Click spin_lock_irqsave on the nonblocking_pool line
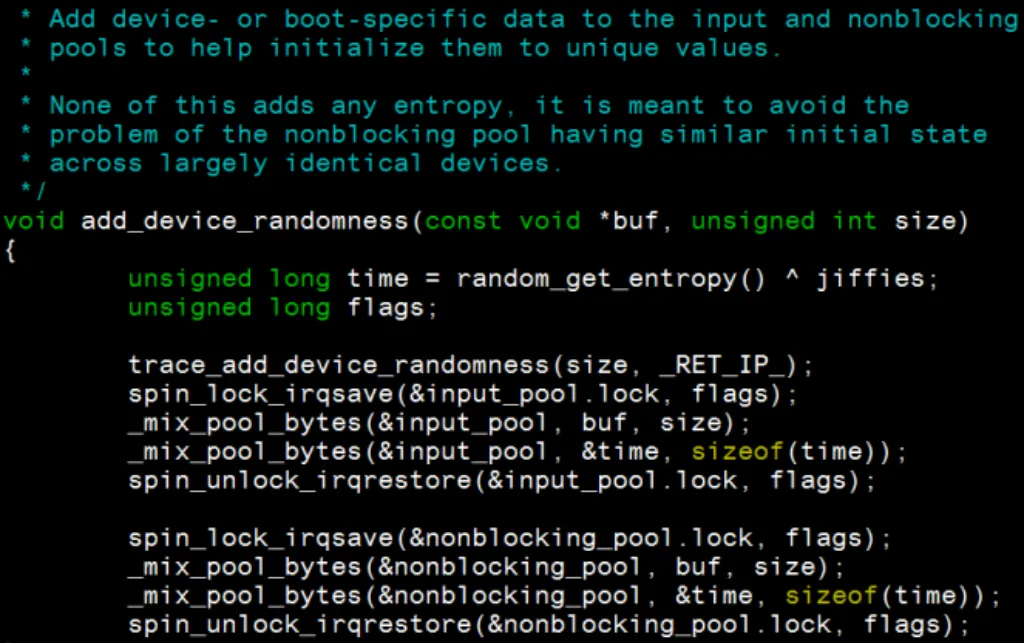1024x643 pixels. [x=260, y=539]
